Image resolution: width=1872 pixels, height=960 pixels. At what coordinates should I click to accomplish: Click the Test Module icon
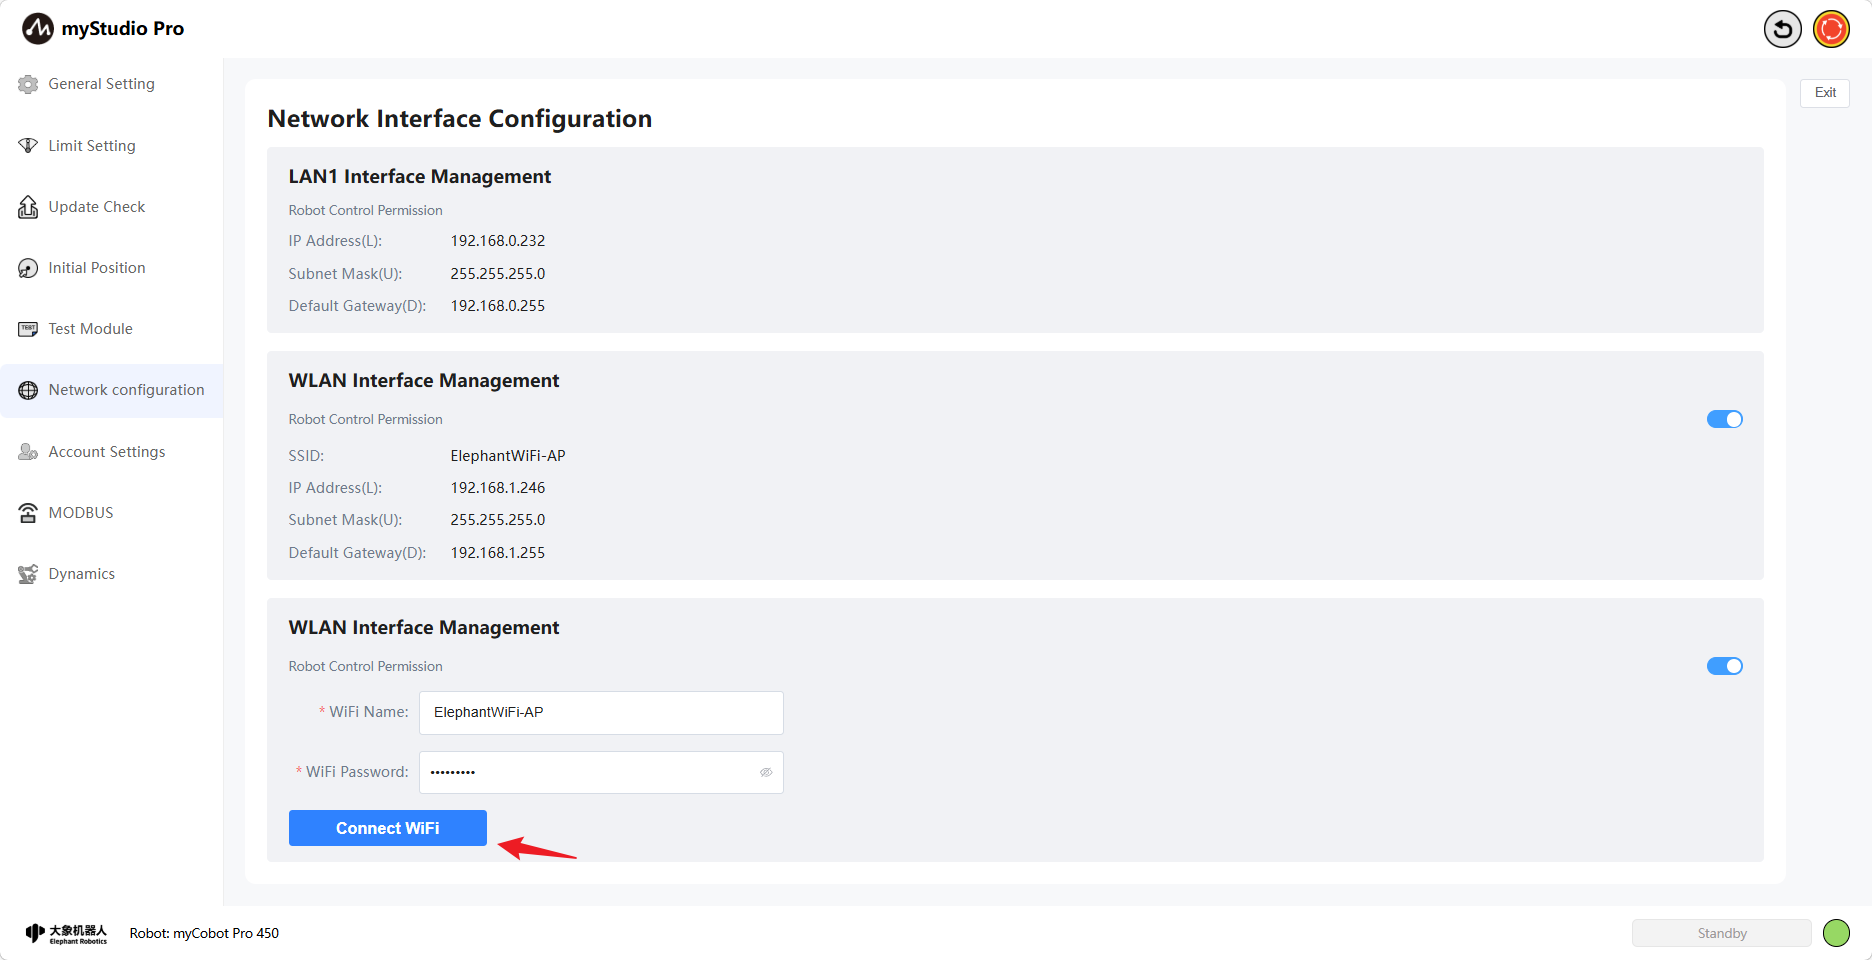[x=28, y=329]
